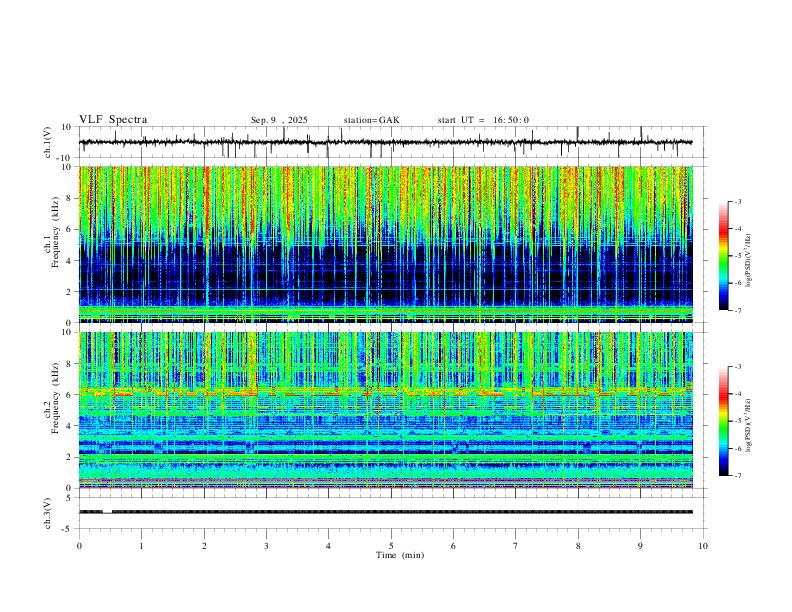Click the 6 kHz tick label on ch.2 spectrogram
The height and width of the screenshot is (612, 792).
(69, 395)
